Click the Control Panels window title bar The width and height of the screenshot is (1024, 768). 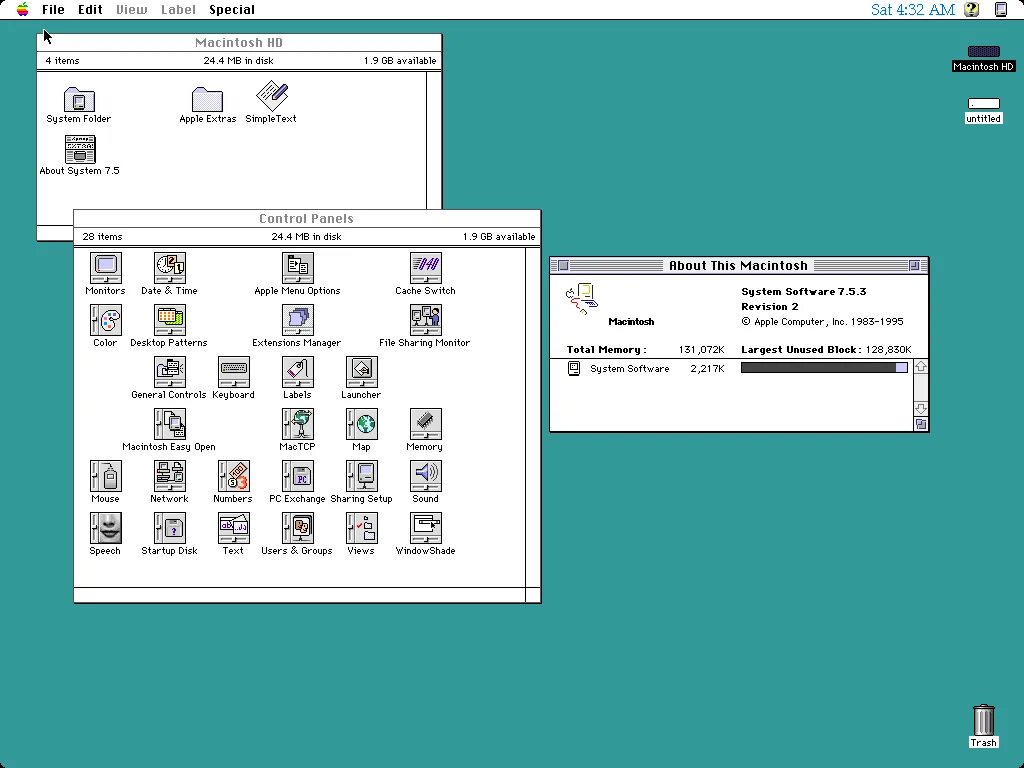click(307, 219)
